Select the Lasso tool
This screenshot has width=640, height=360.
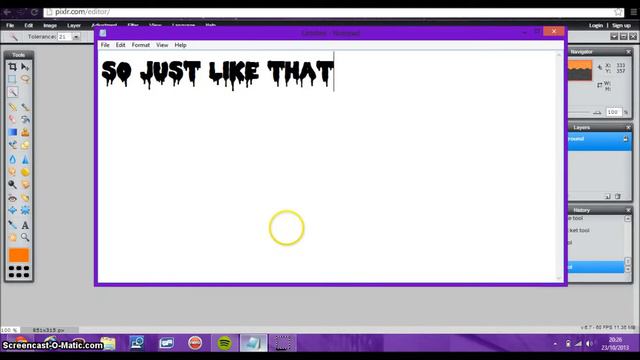pos(25,79)
